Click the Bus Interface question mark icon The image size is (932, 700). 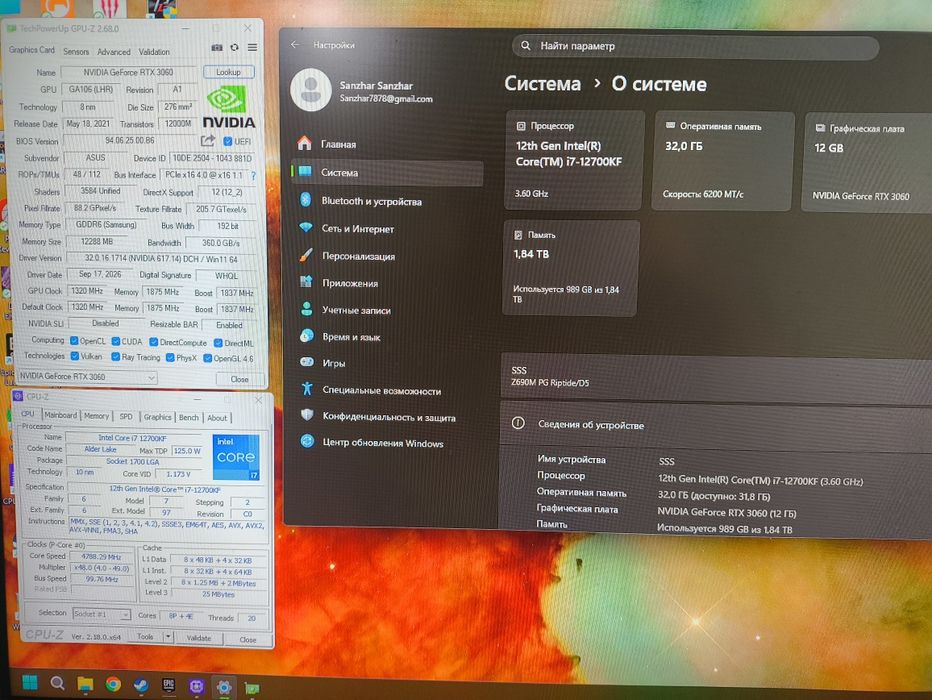tap(253, 176)
